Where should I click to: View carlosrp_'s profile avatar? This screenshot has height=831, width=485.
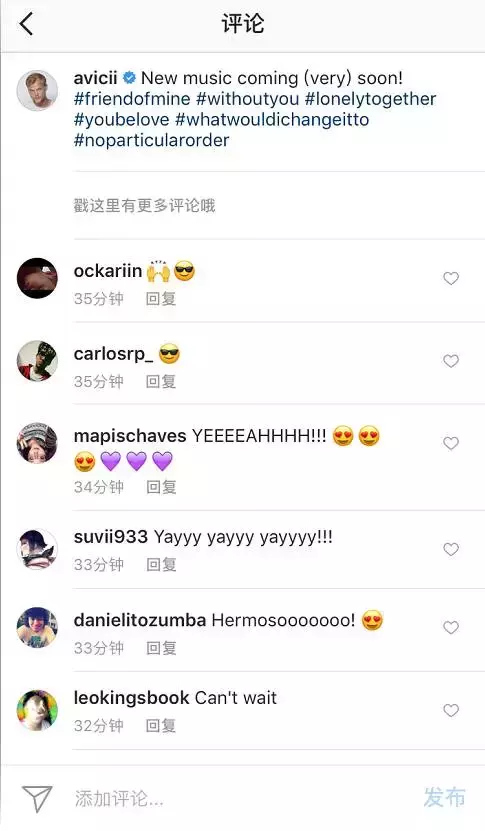[x=37, y=361]
